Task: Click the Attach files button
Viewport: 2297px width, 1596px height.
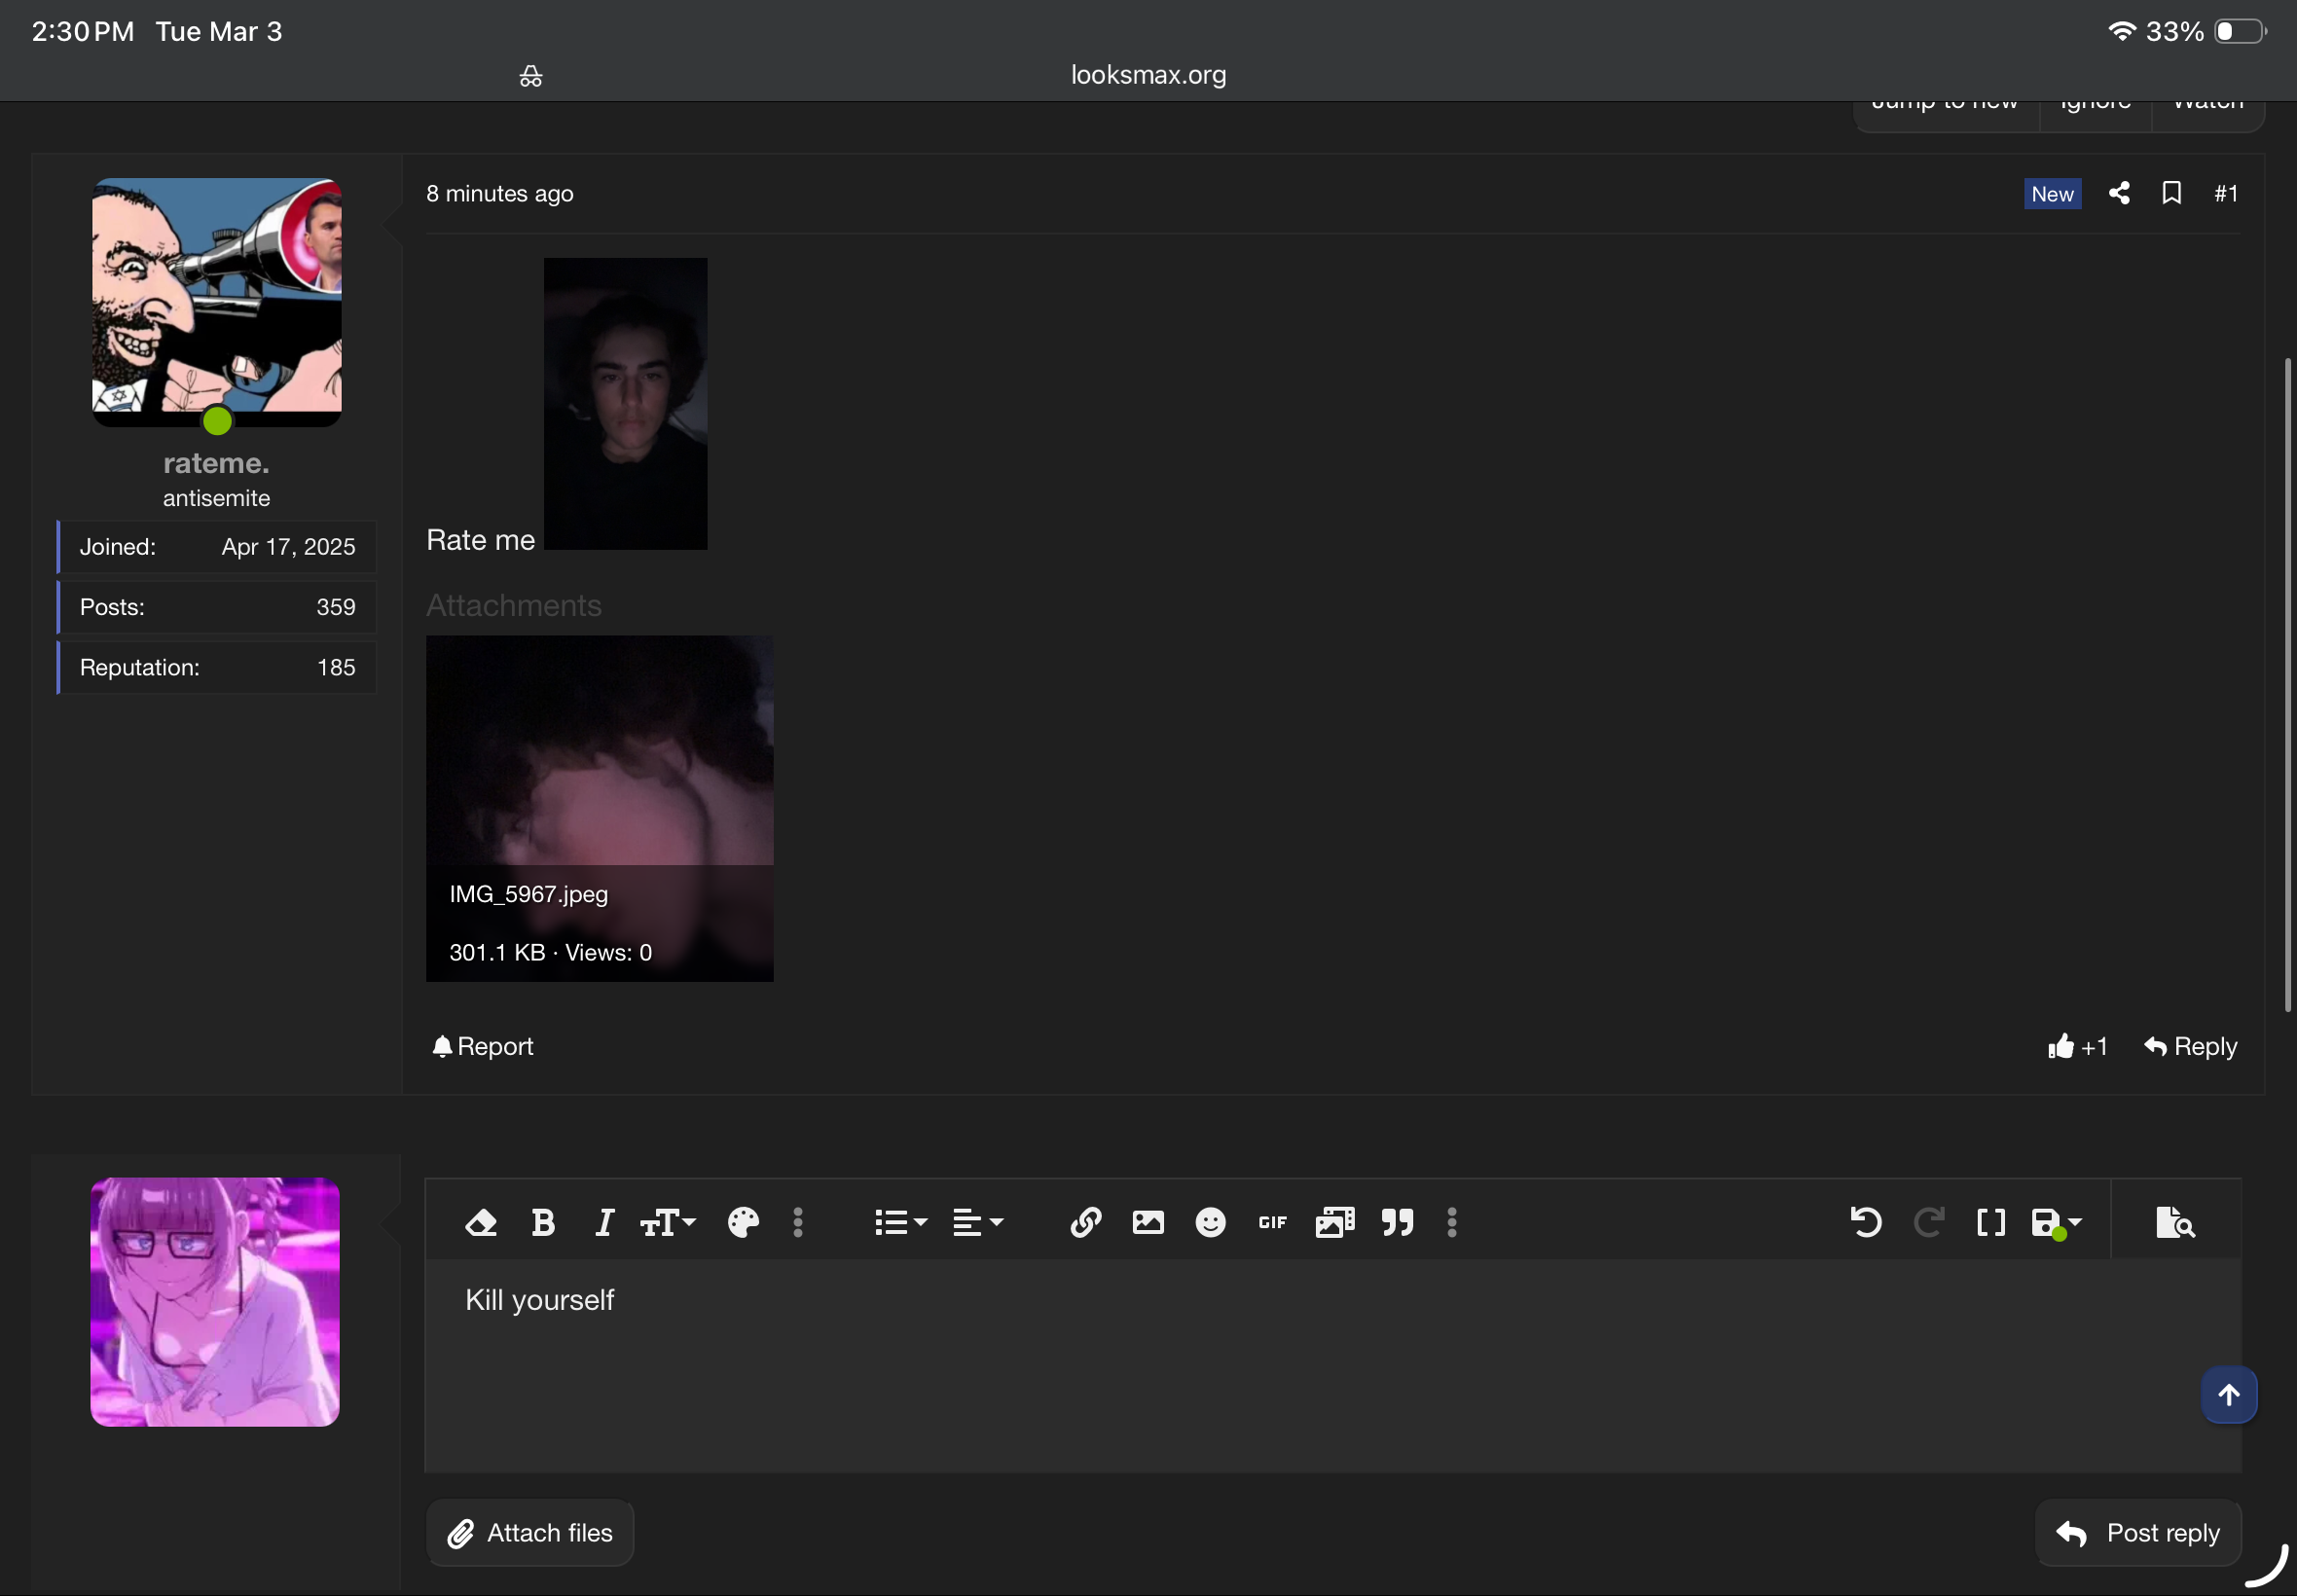Action: click(x=530, y=1532)
